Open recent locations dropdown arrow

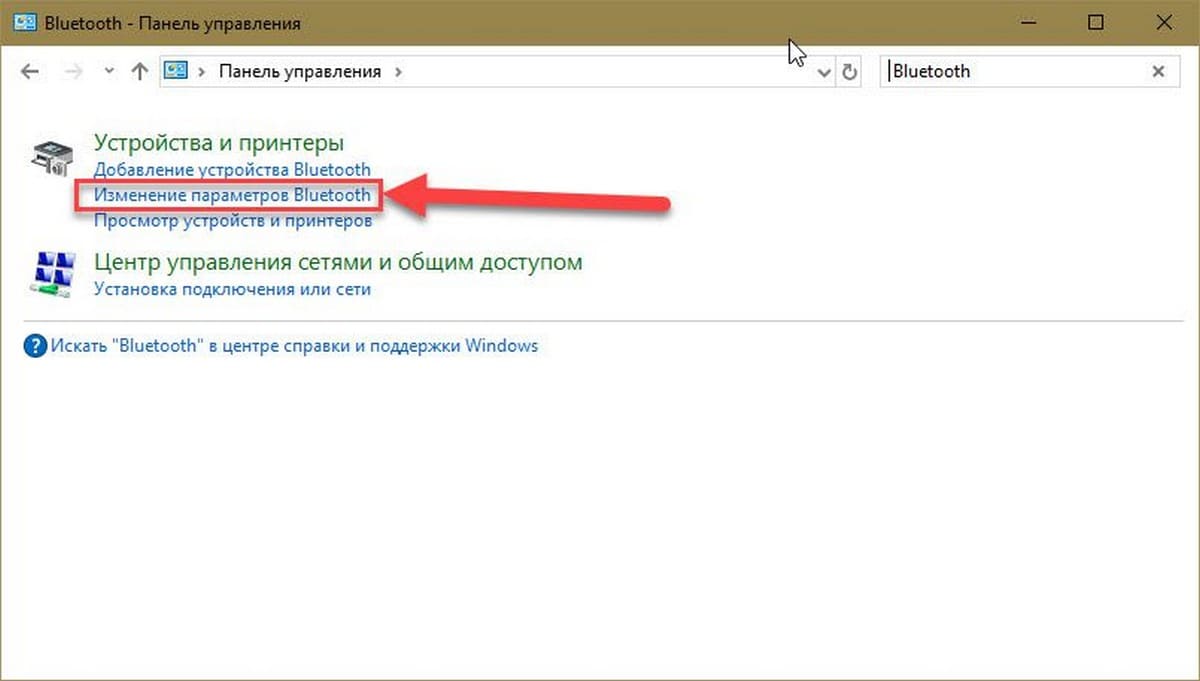point(109,72)
